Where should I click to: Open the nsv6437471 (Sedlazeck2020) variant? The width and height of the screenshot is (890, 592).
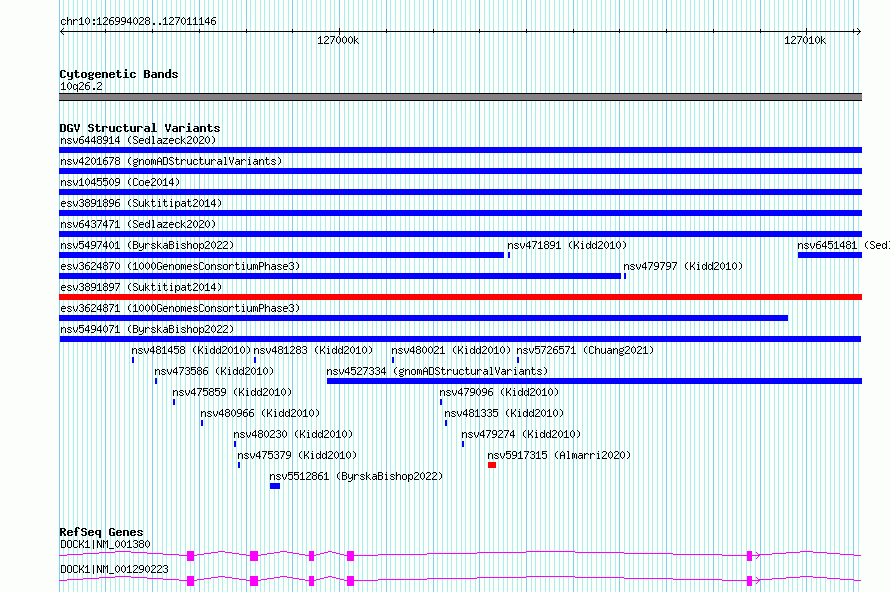[x=138, y=224]
